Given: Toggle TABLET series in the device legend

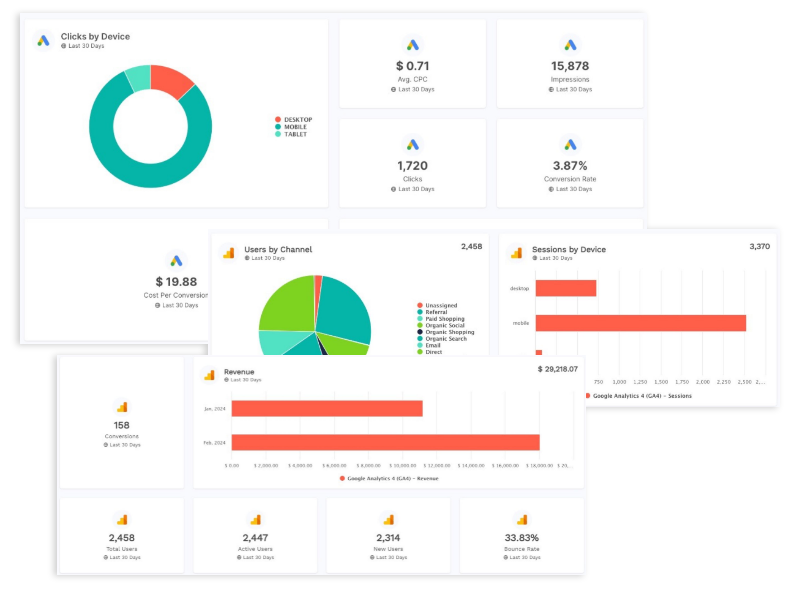Looking at the screenshot, I should click(294, 134).
